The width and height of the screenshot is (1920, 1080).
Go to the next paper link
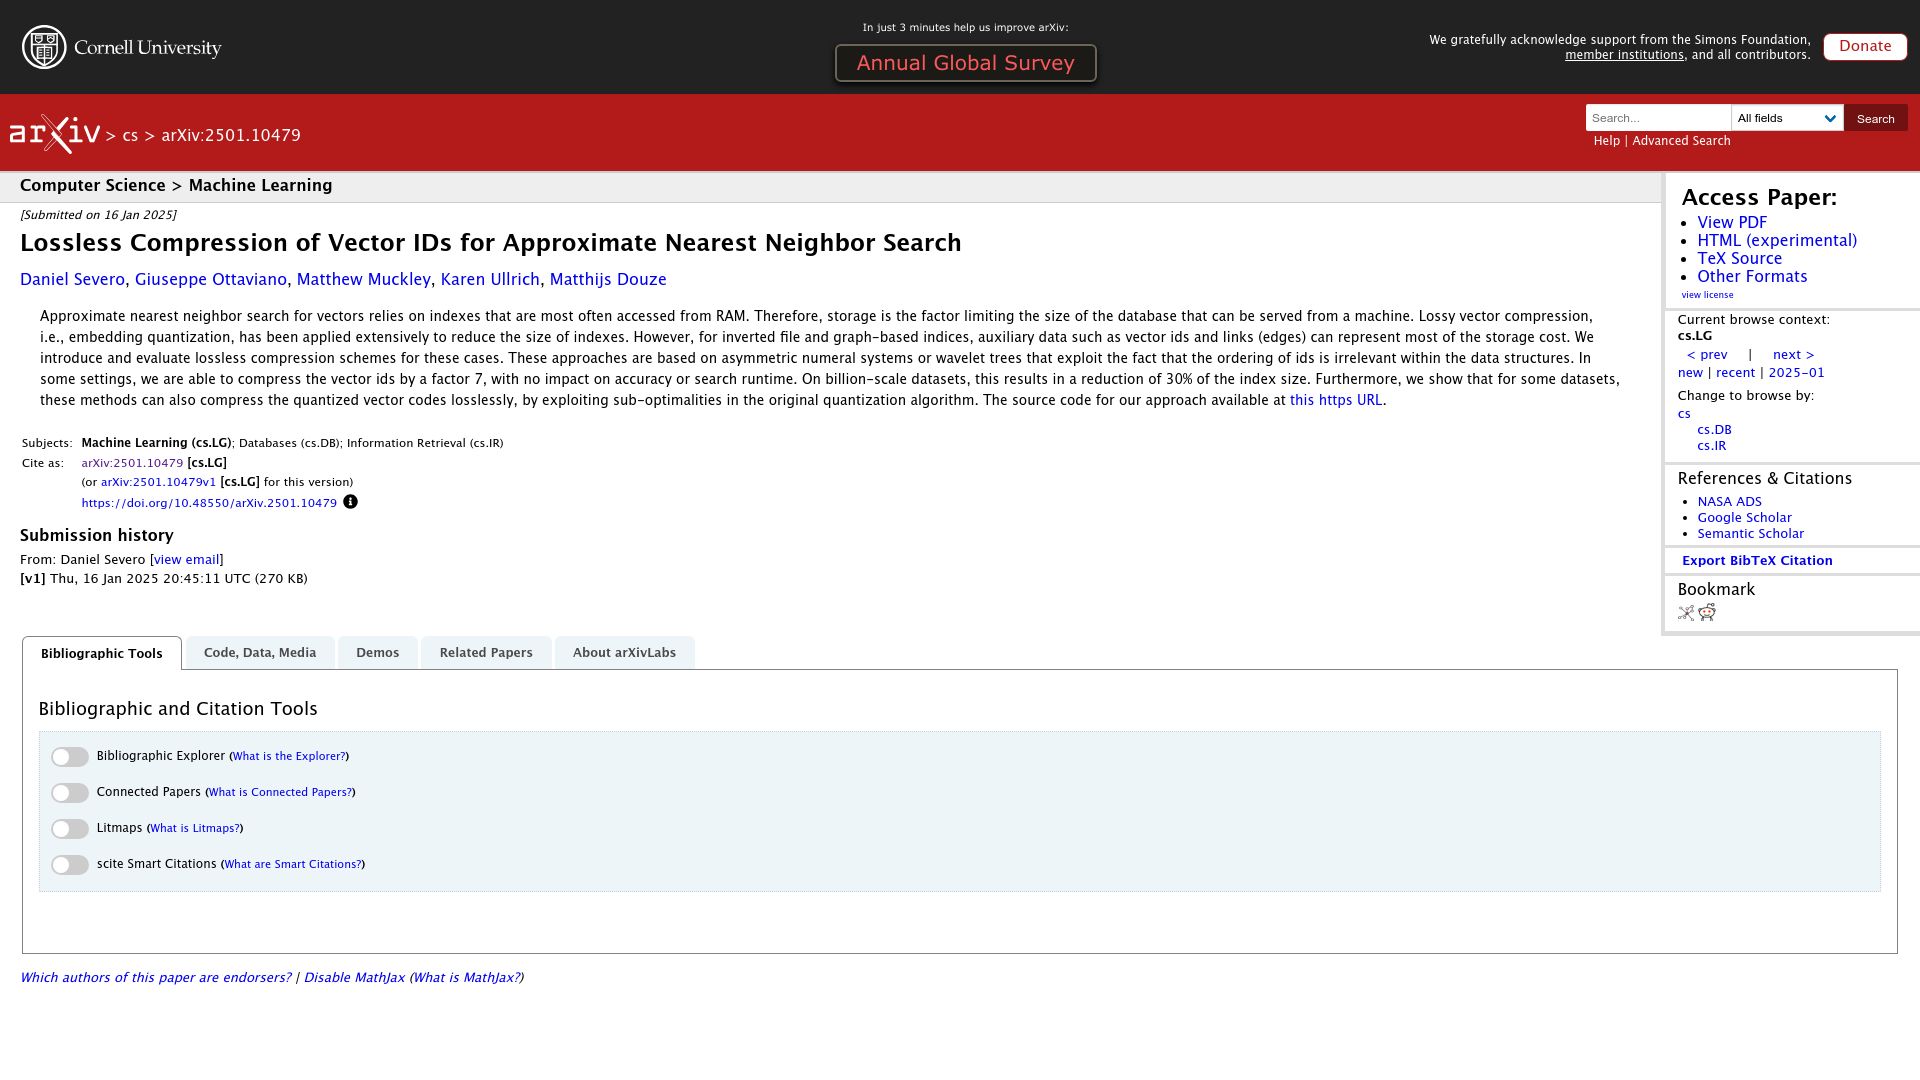tap(1793, 355)
